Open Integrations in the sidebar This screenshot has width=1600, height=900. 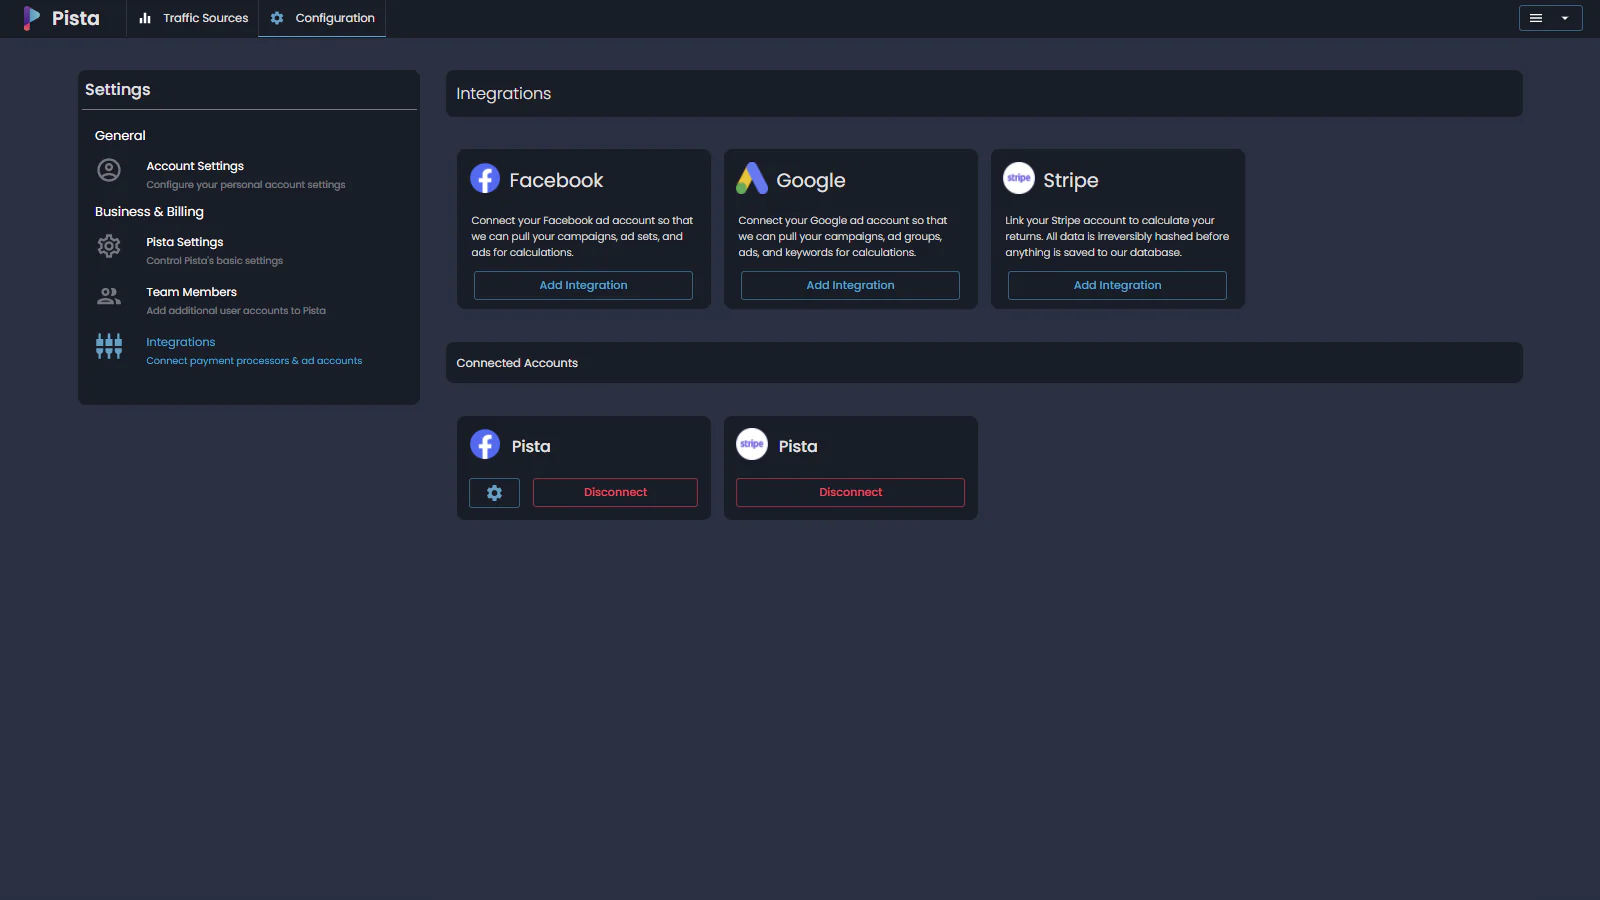181,342
